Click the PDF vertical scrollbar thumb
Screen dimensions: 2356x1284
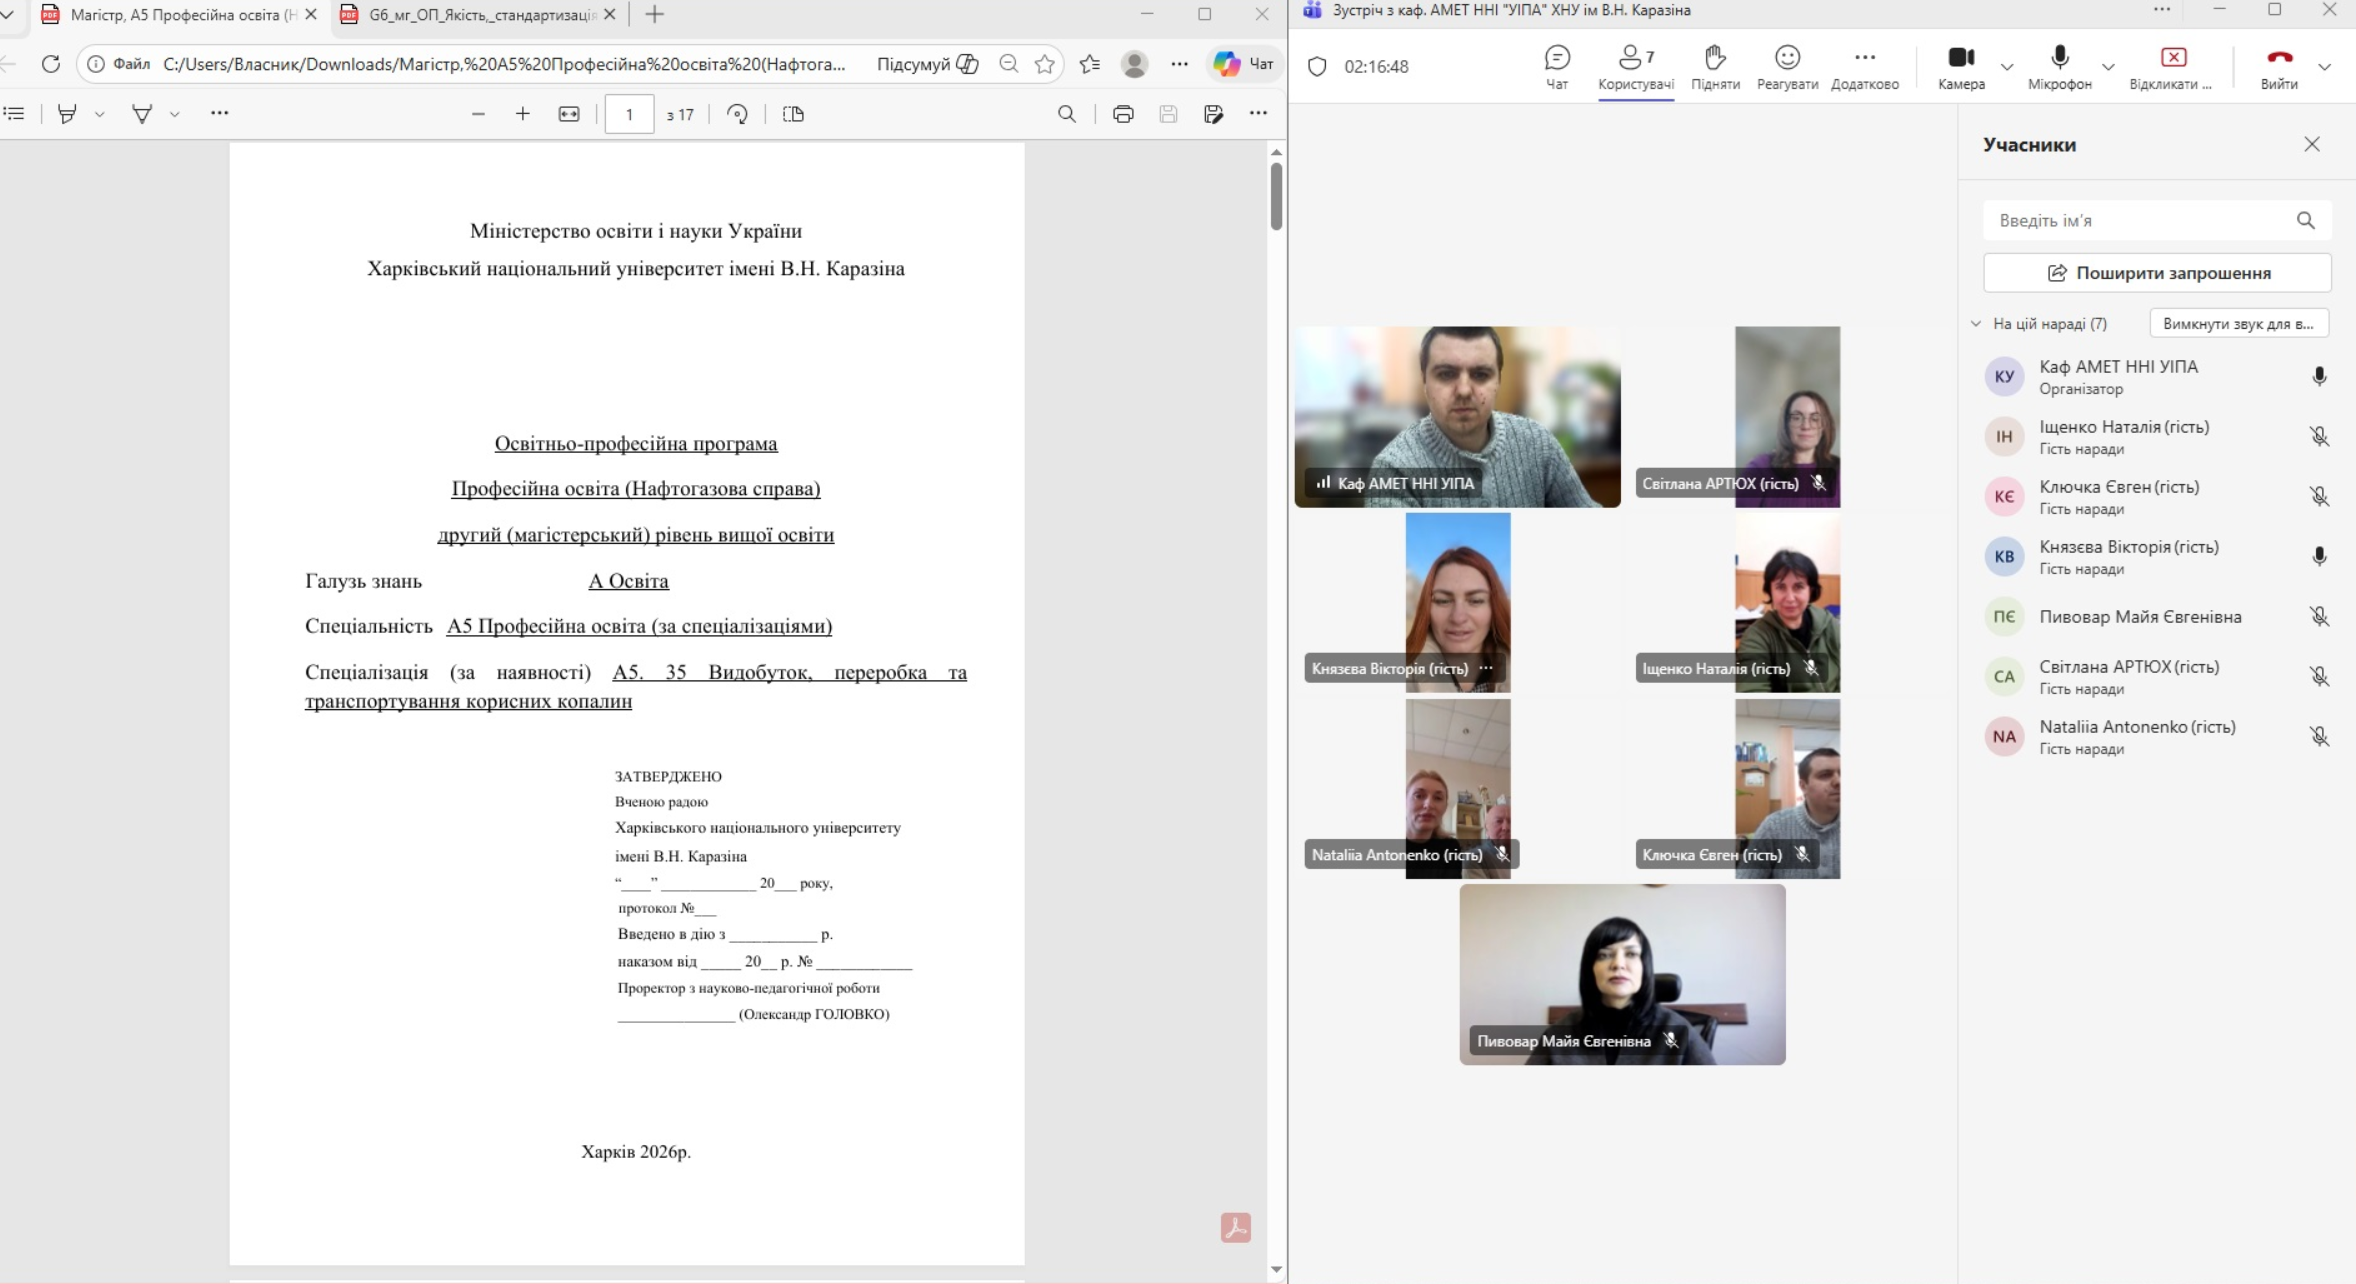pyautogui.click(x=1276, y=195)
